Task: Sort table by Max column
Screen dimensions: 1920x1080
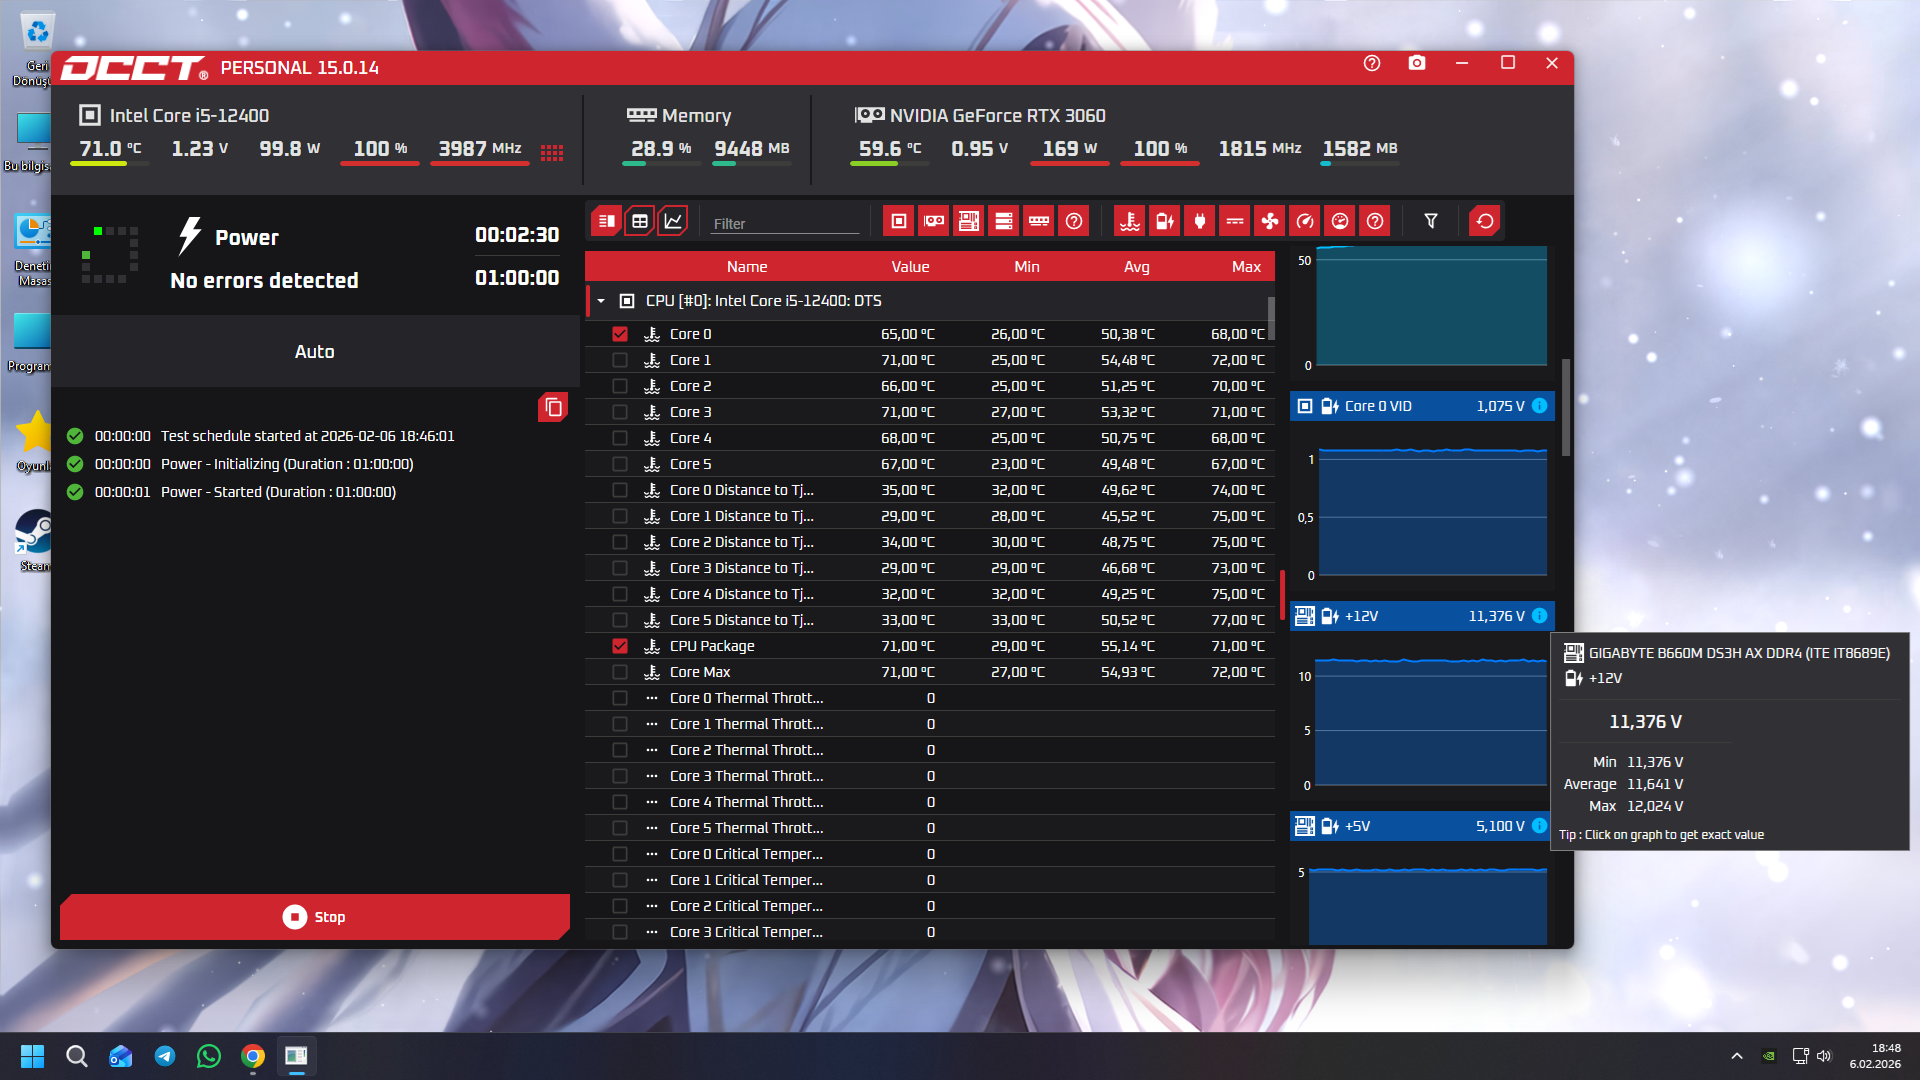Action: [1246, 267]
